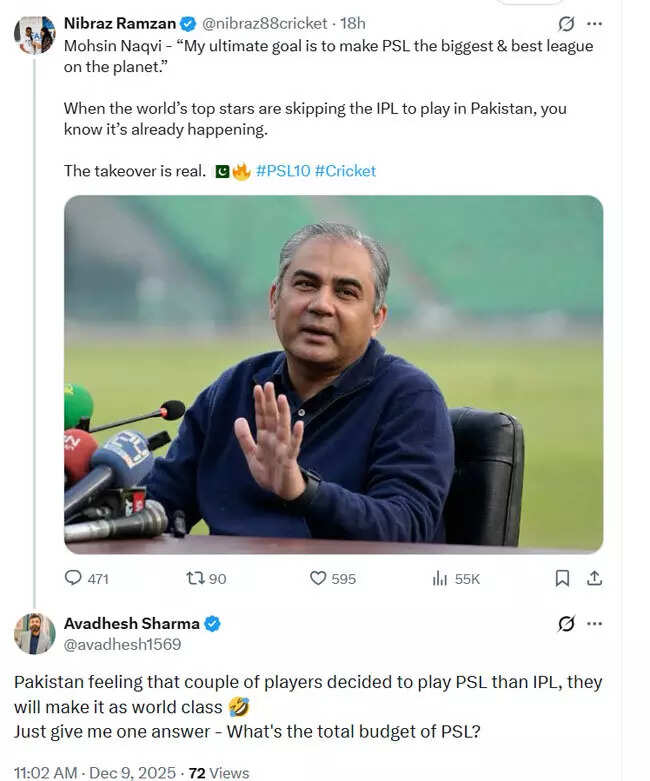The height and width of the screenshot is (781, 650).
Task: Click Grok icon on Nibraz Ramzan's tweet
Action: (x=566, y=23)
